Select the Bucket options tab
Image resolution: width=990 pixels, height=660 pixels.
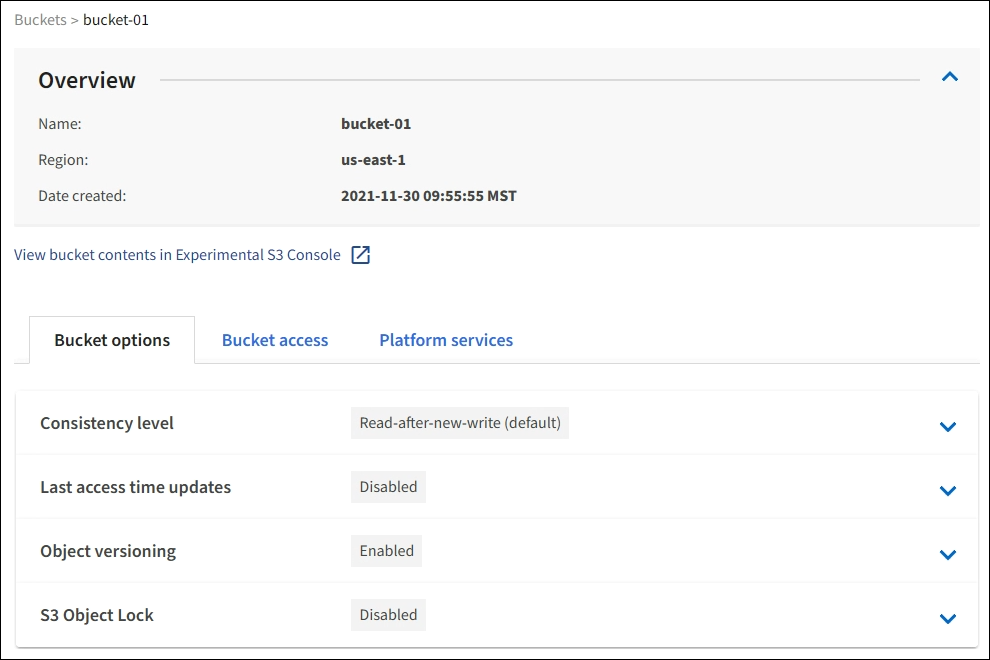(x=112, y=340)
